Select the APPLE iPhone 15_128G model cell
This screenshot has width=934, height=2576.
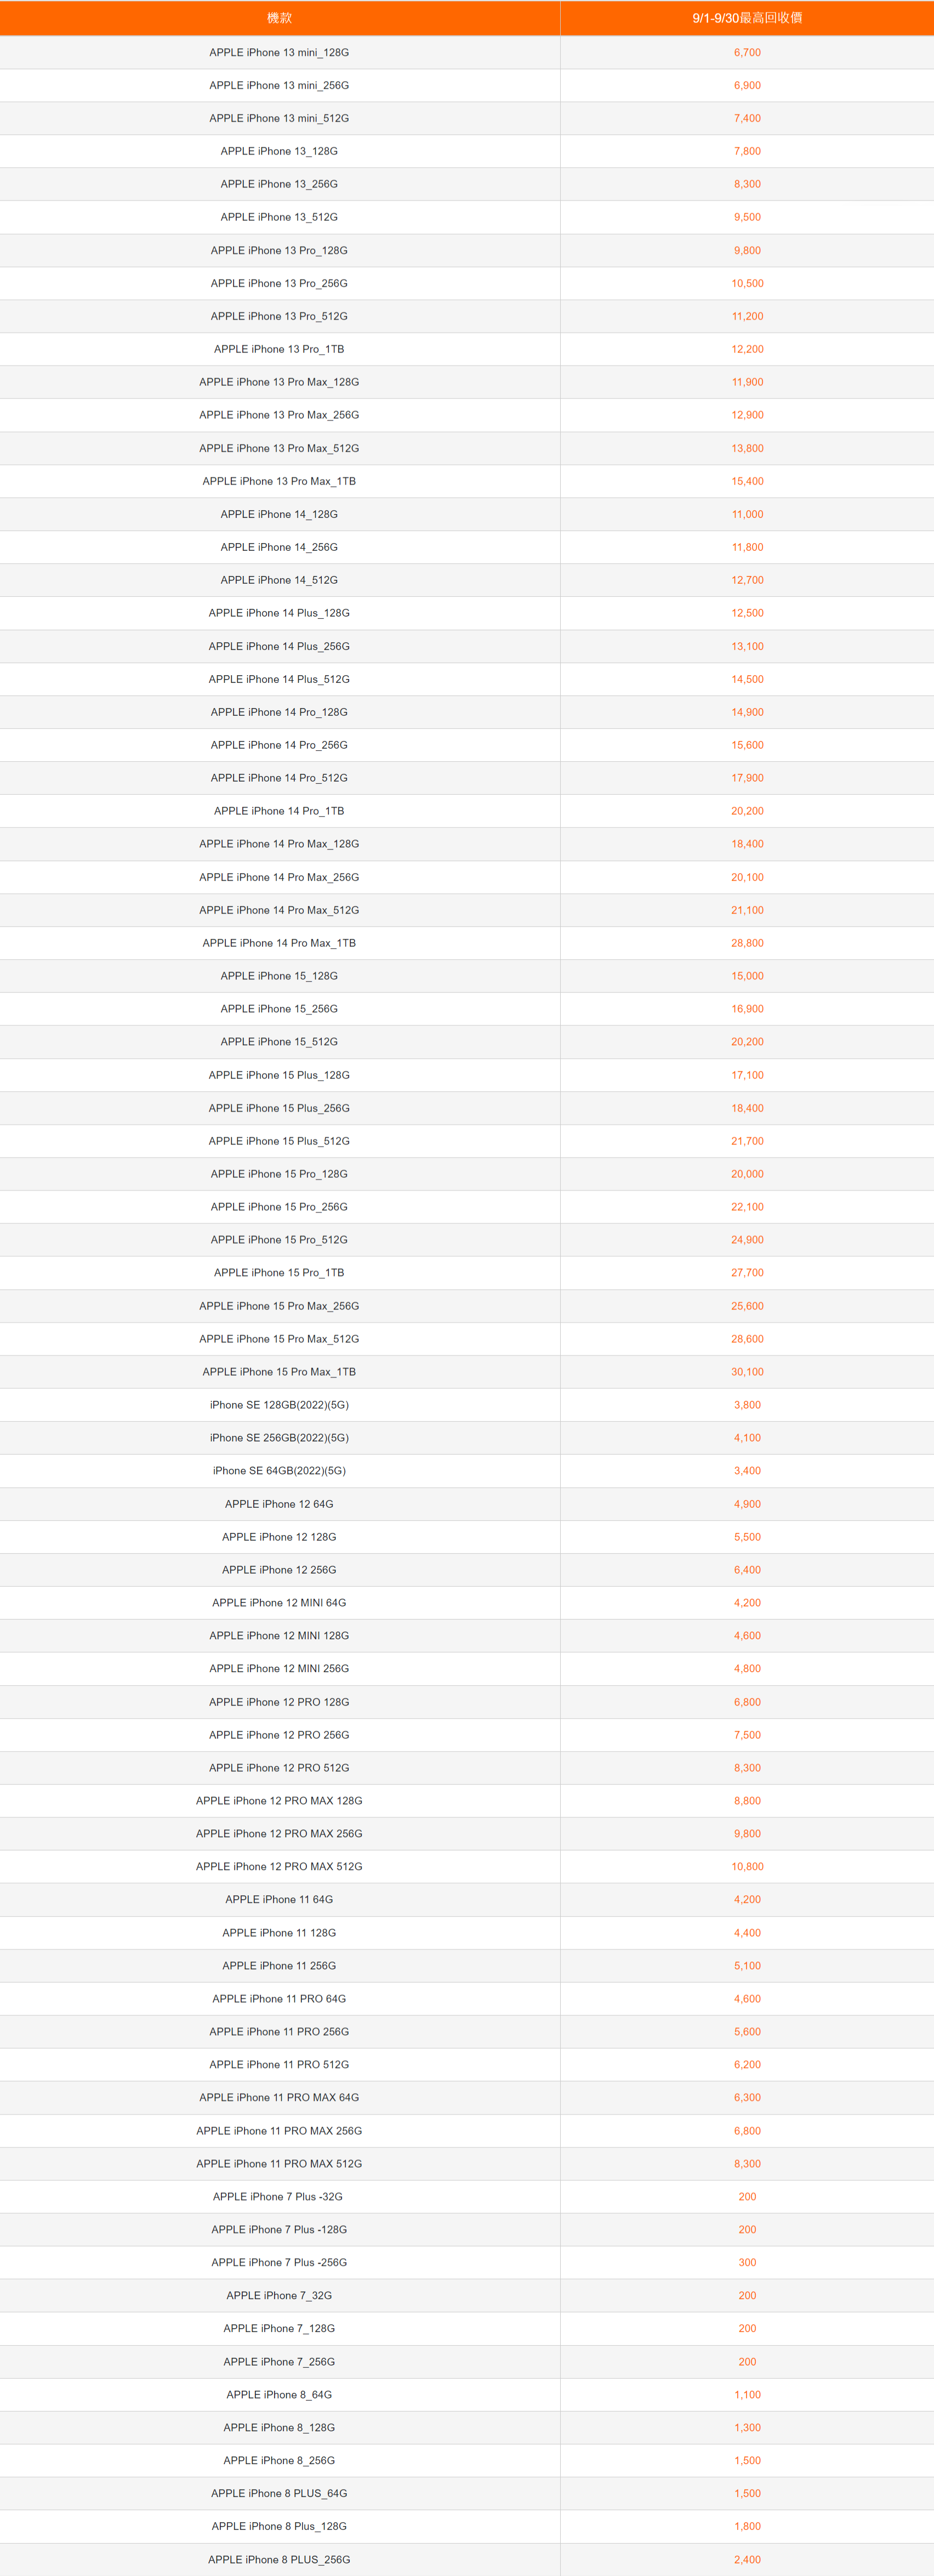(x=279, y=976)
